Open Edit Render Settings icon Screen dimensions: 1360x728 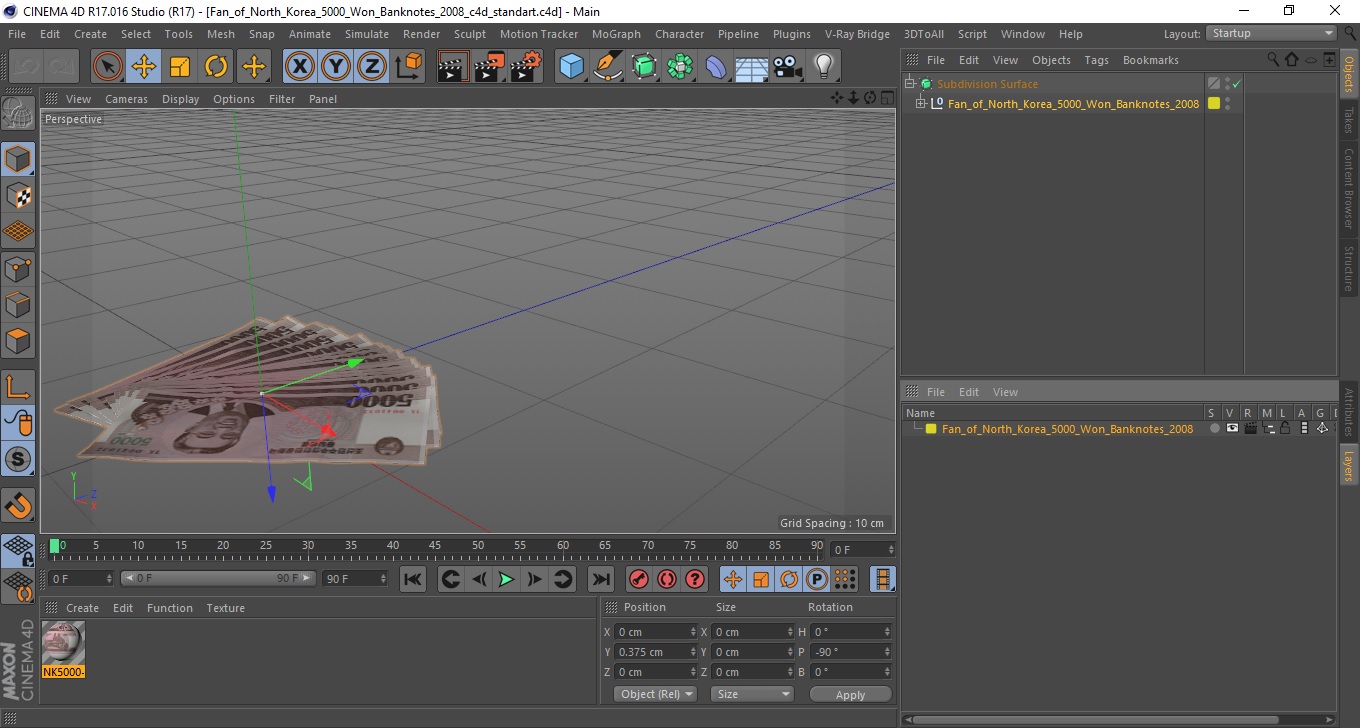click(x=526, y=67)
